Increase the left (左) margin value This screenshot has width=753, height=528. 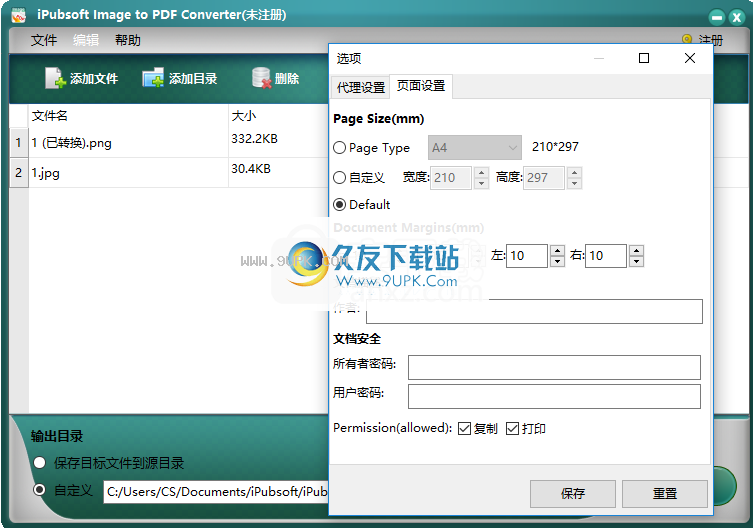(557, 250)
